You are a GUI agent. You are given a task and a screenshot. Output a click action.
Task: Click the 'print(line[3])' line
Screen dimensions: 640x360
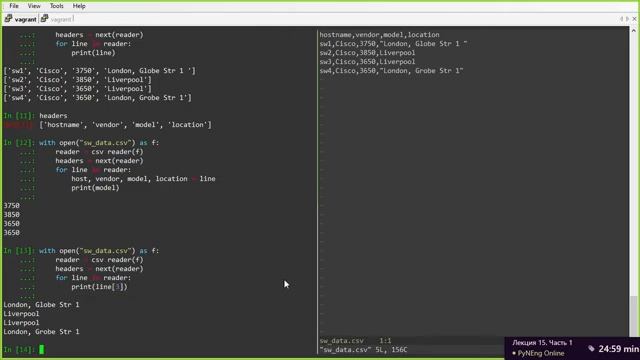pos(99,287)
